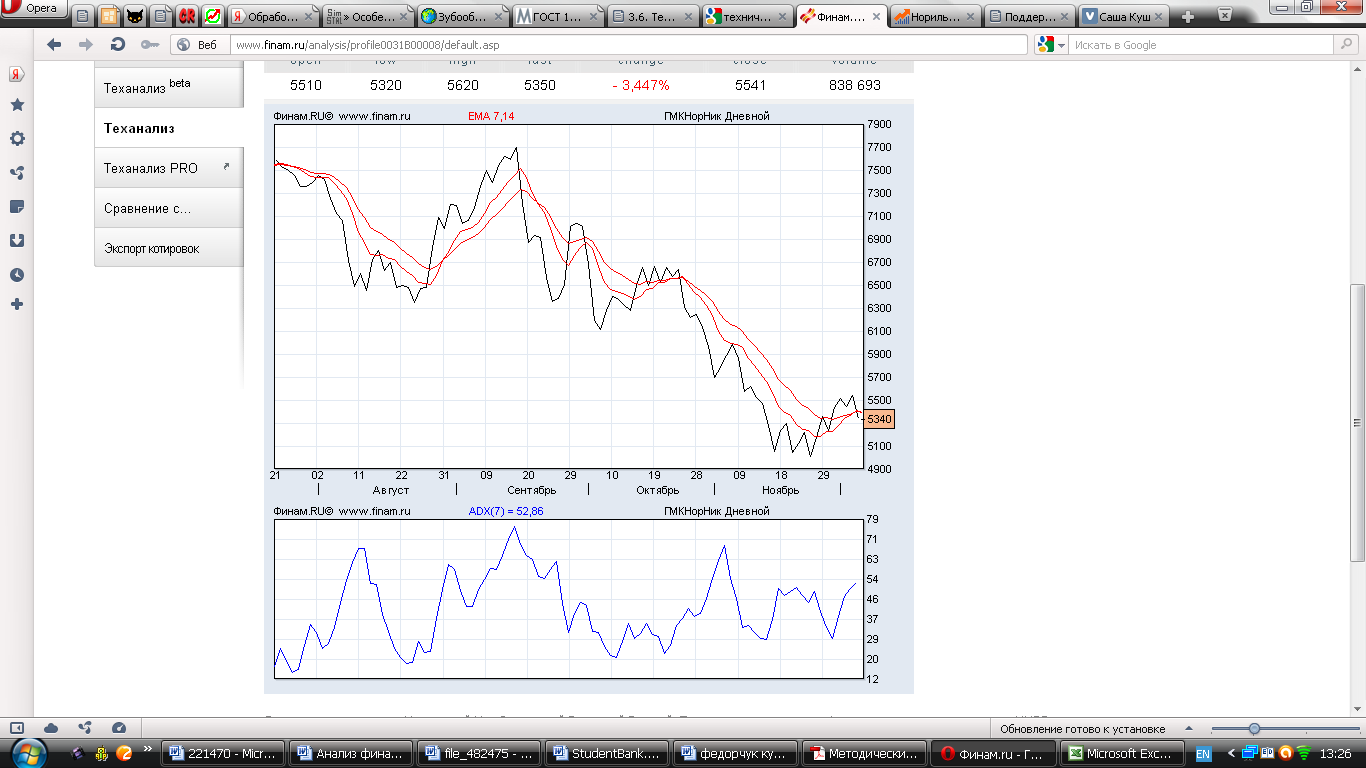Click the 838 693 volume value
This screenshot has height=768, width=1366.
click(855, 86)
